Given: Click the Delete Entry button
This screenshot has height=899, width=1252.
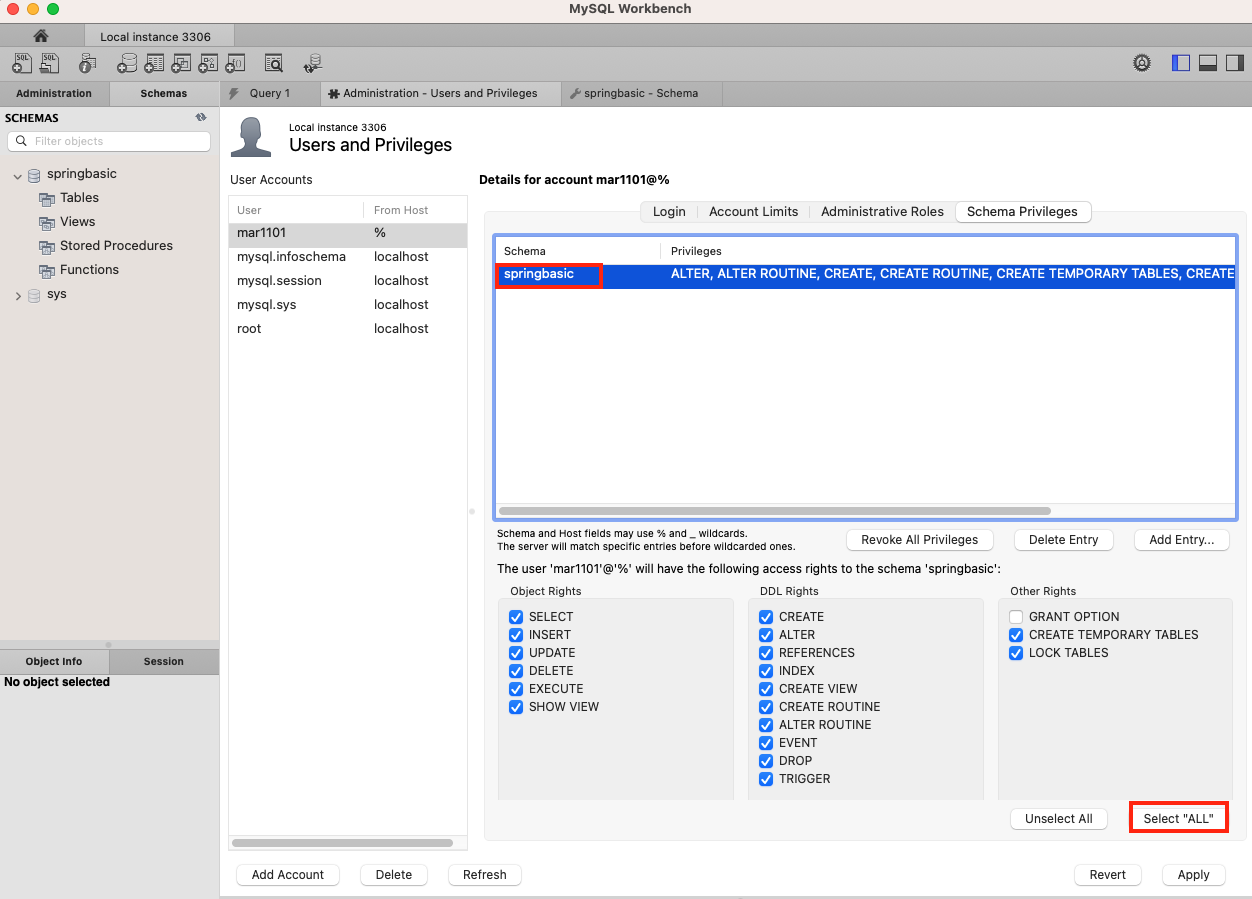Looking at the screenshot, I should (x=1063, y=540).
